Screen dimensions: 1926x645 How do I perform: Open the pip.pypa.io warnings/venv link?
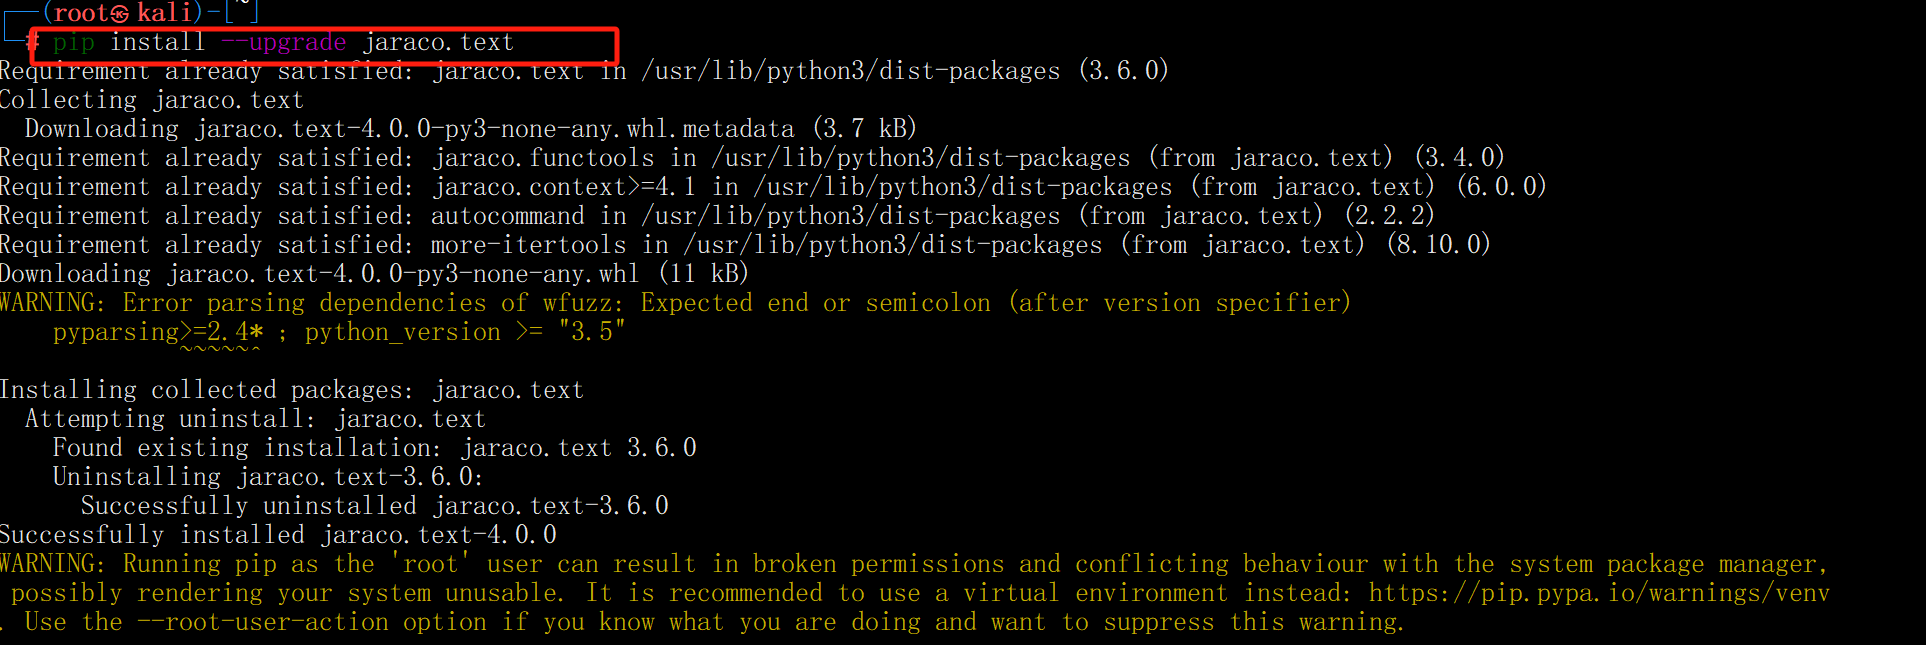pyautogui.click(x=1598, y=593)
